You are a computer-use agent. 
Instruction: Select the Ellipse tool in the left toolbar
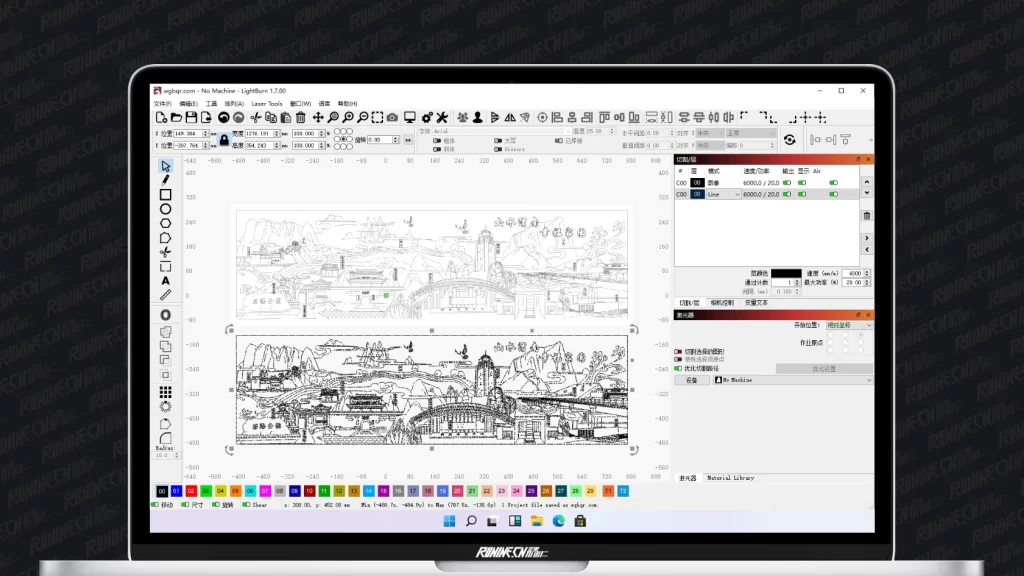point(166,209)
